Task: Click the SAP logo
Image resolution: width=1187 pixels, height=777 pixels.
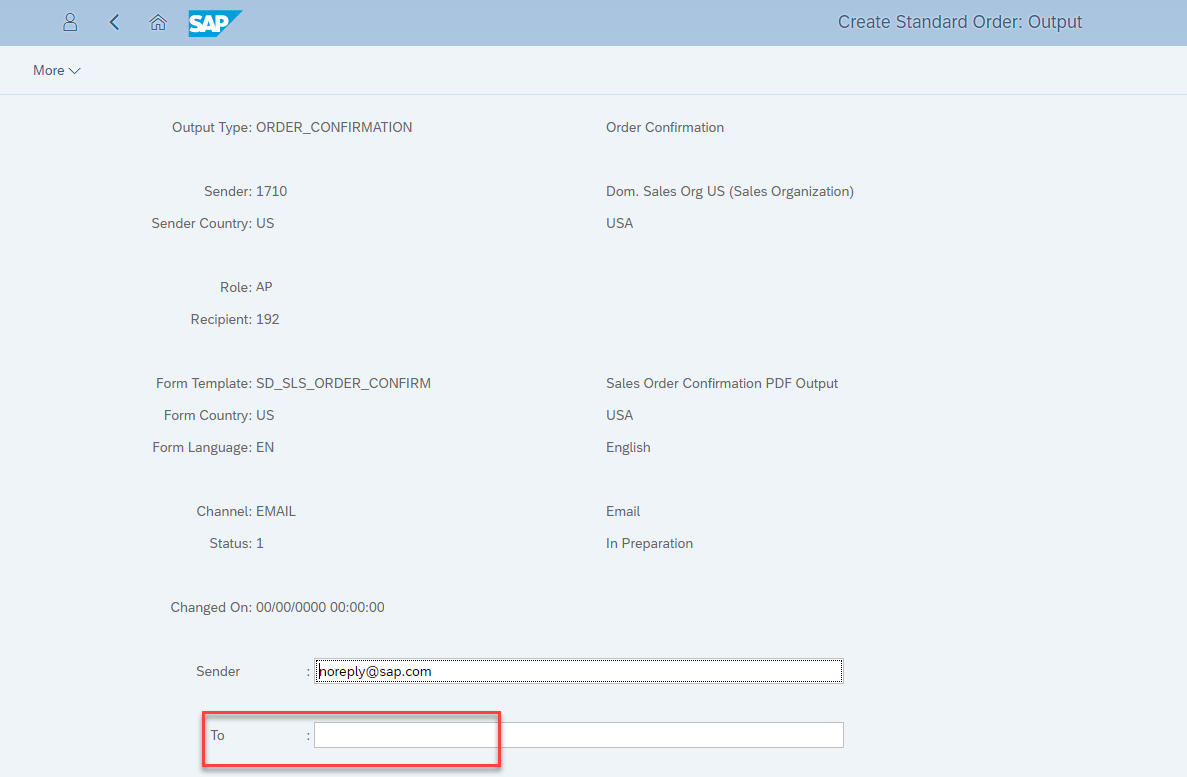Action: point(215,23)
